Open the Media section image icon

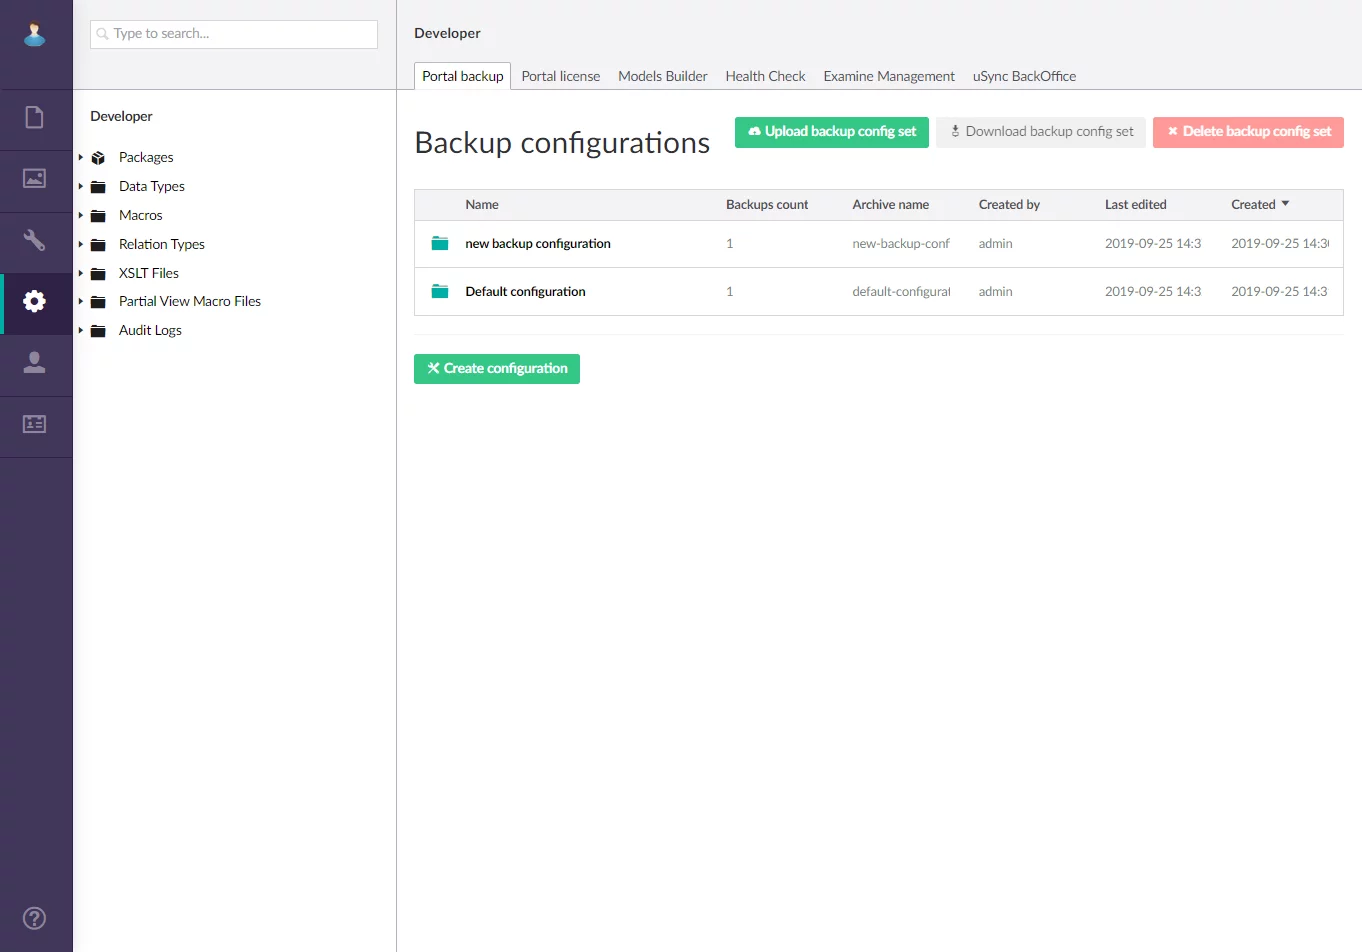pyautogui.click(x=35, y=179)
